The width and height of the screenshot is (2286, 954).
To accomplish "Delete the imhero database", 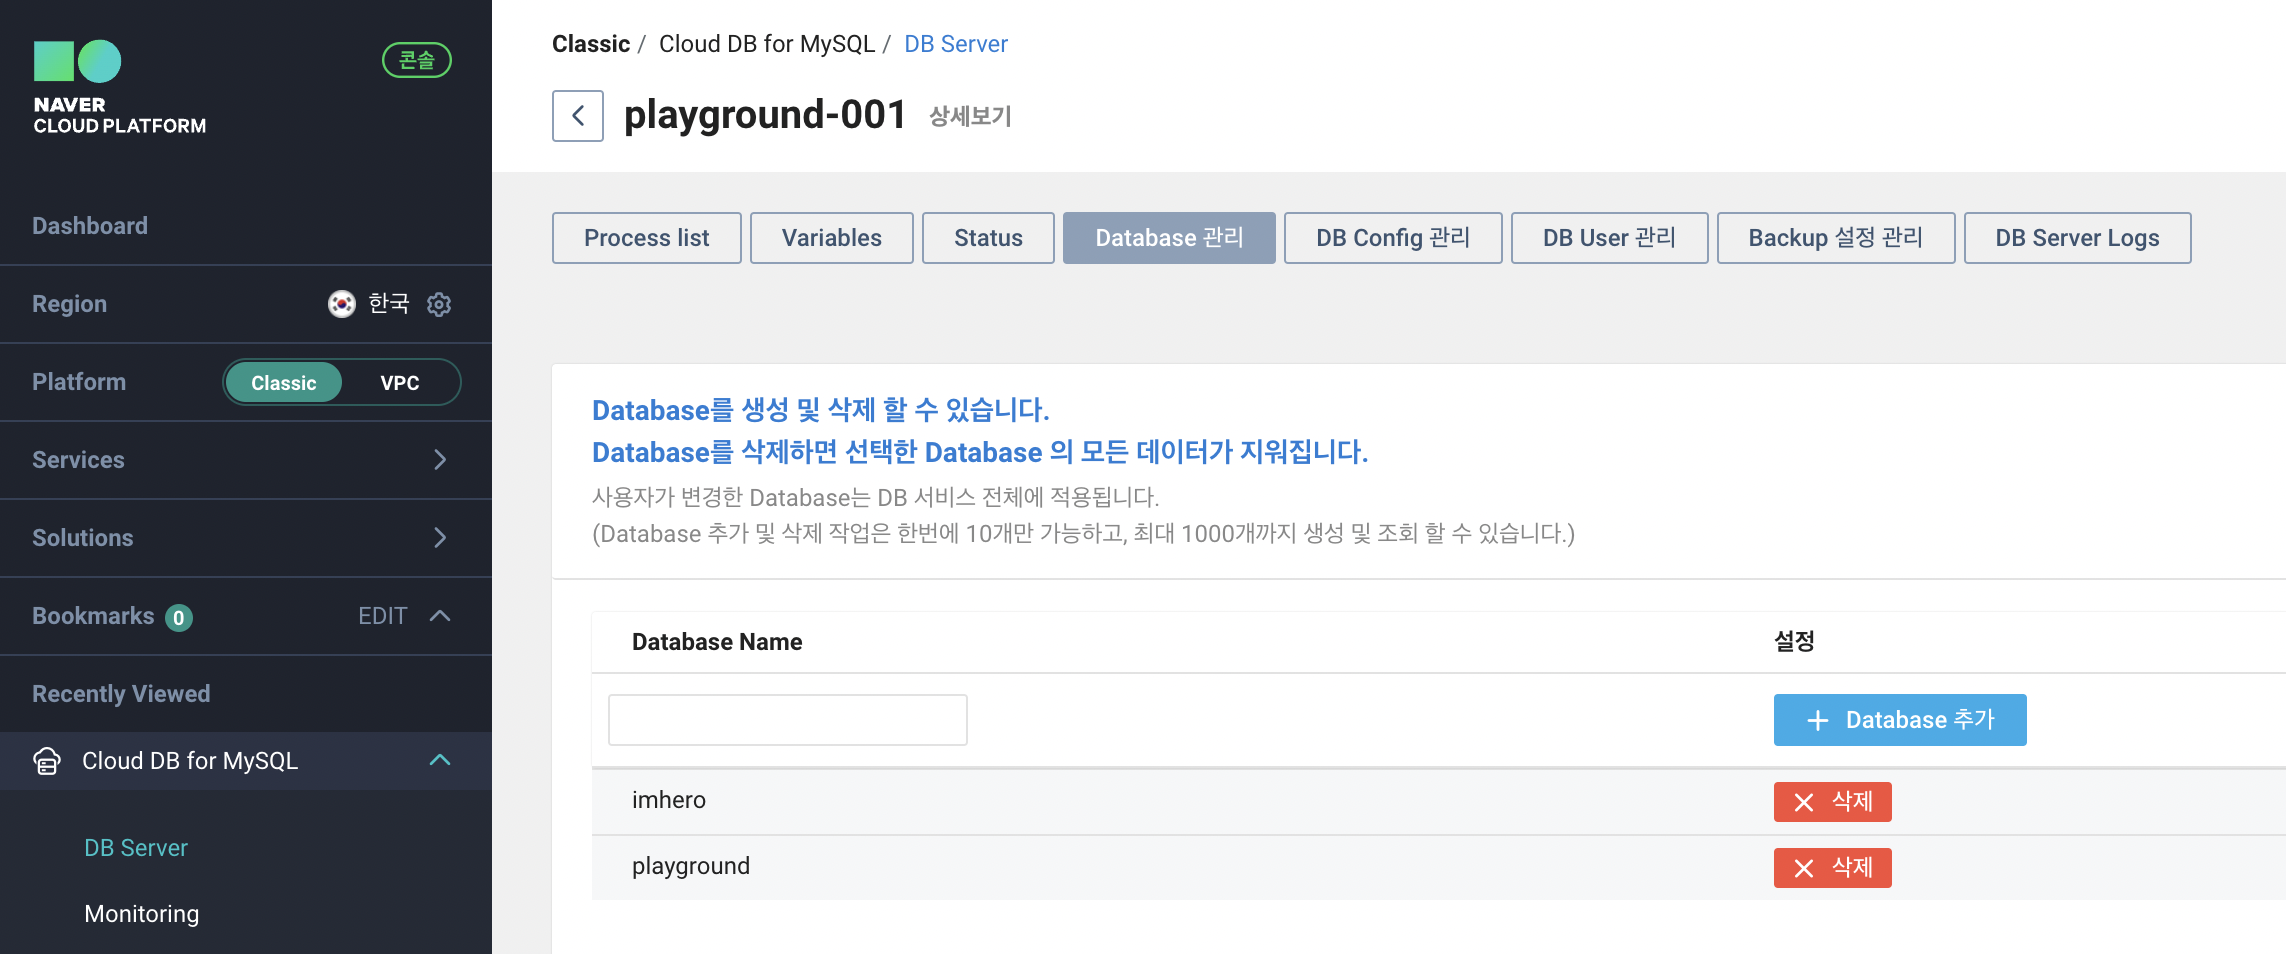I will [x=1833, y=802].
